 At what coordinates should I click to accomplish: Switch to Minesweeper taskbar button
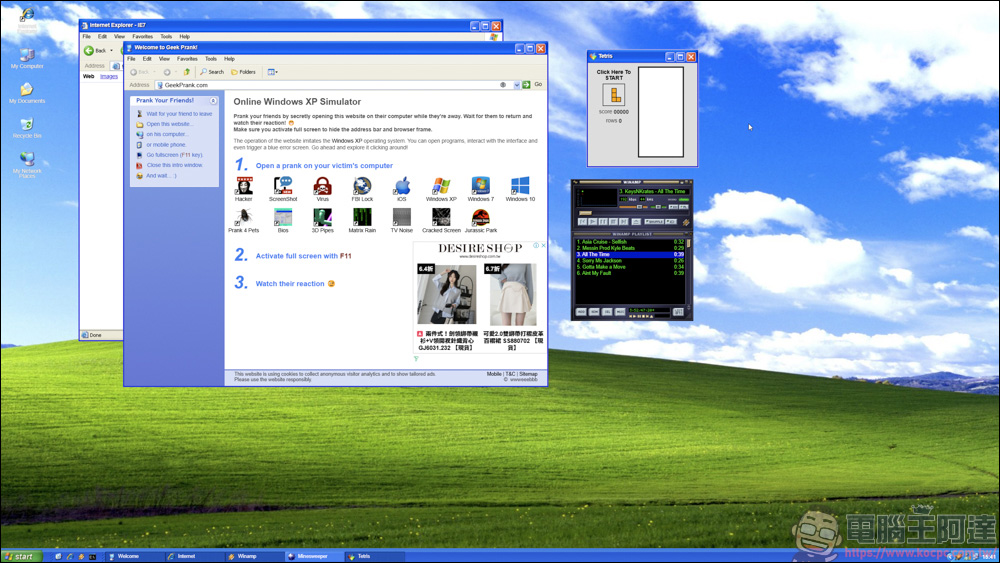click(312, 557)
